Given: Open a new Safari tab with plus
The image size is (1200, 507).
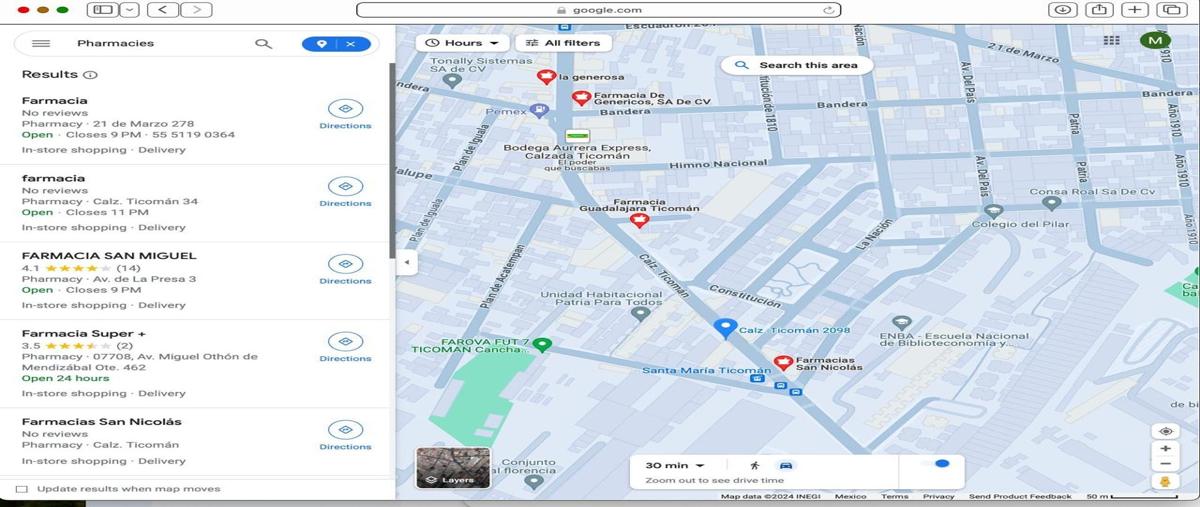Looking at the screenshot, I should tap(1135, 10).
